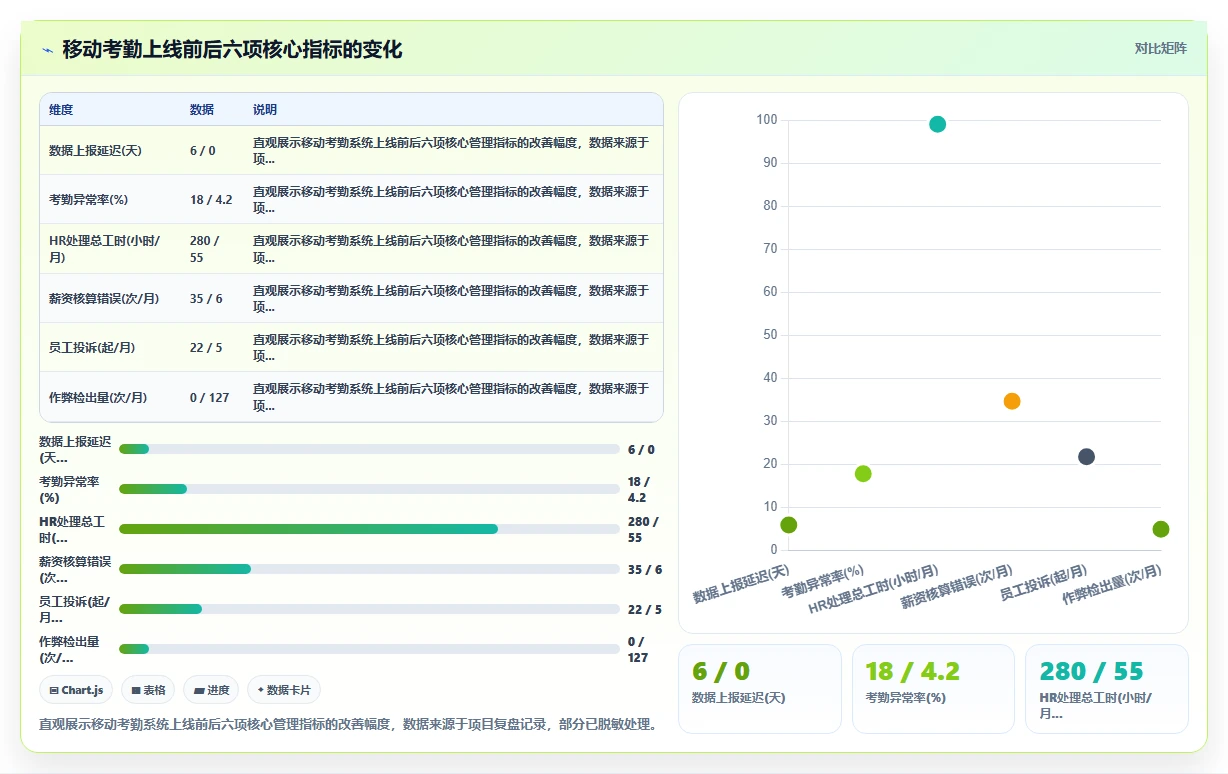Click the 说明 column header

point(265,110)
